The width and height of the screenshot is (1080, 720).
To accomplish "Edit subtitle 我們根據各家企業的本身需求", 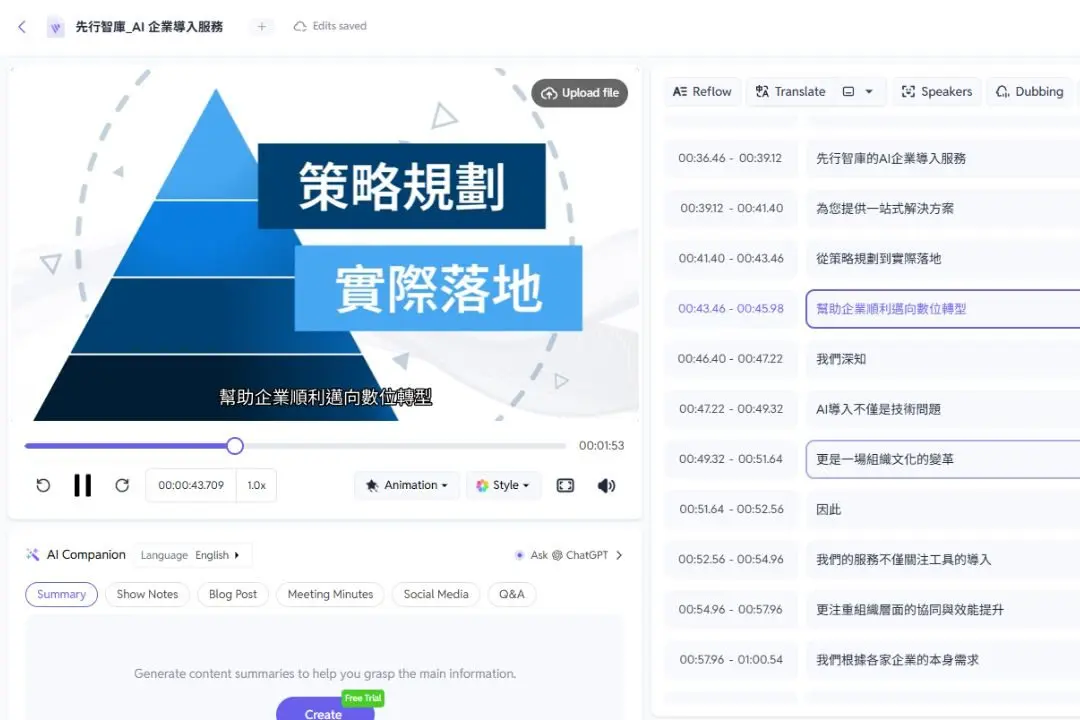I will (943, 660).
